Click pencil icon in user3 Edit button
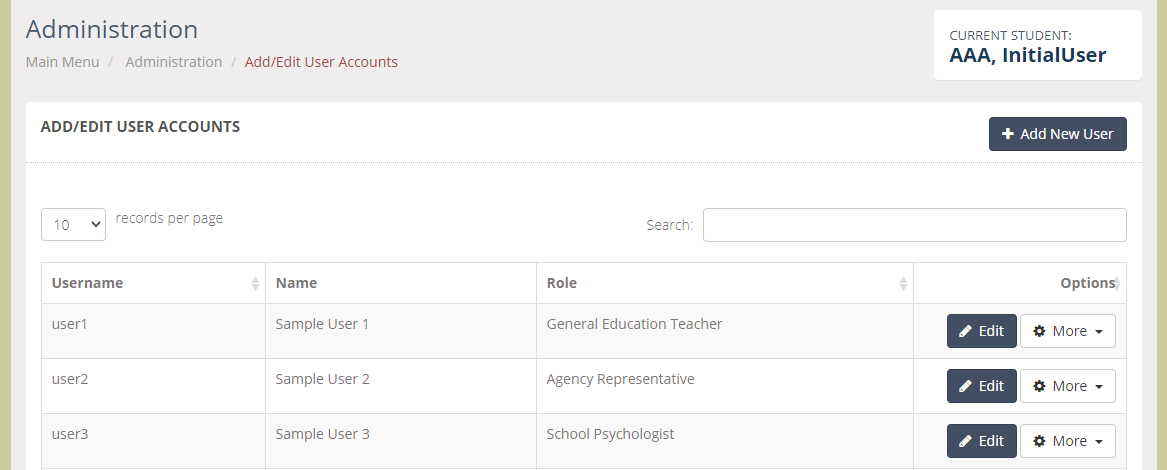Viewport: 1167px width, 470px height. (x=965, y=442)
